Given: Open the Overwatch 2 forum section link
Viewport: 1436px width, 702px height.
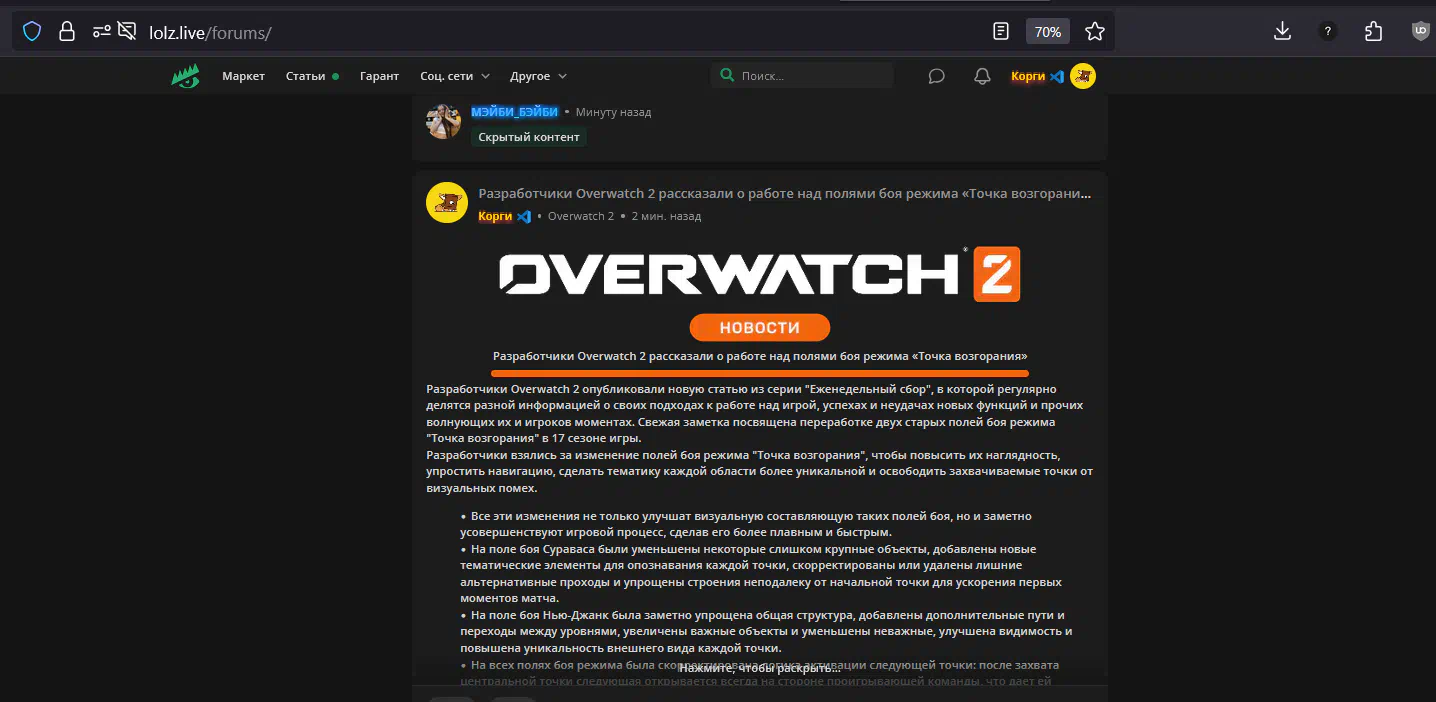Looking at the screenshot, I should pyautogui.click(x=580, y=216).
